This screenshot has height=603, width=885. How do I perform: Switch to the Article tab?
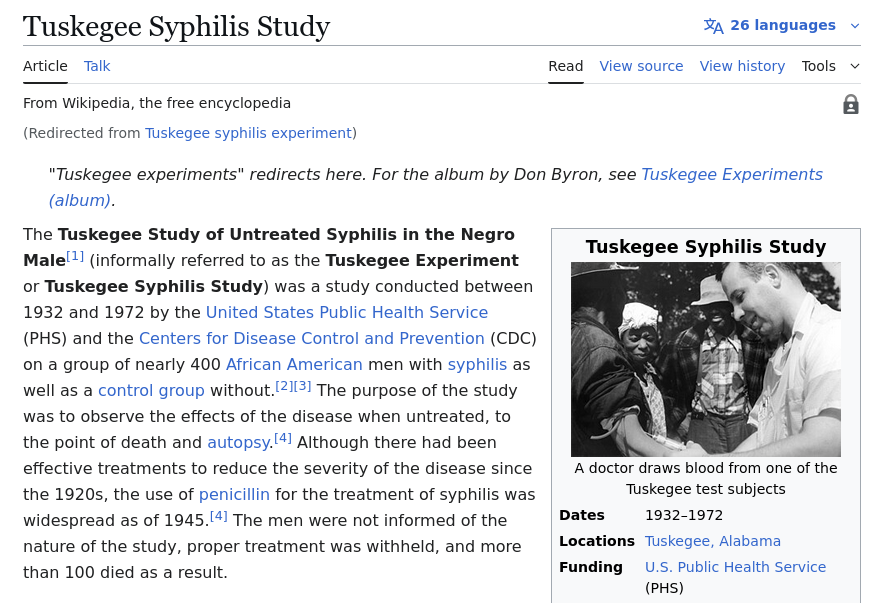click(x=45, y=66)
